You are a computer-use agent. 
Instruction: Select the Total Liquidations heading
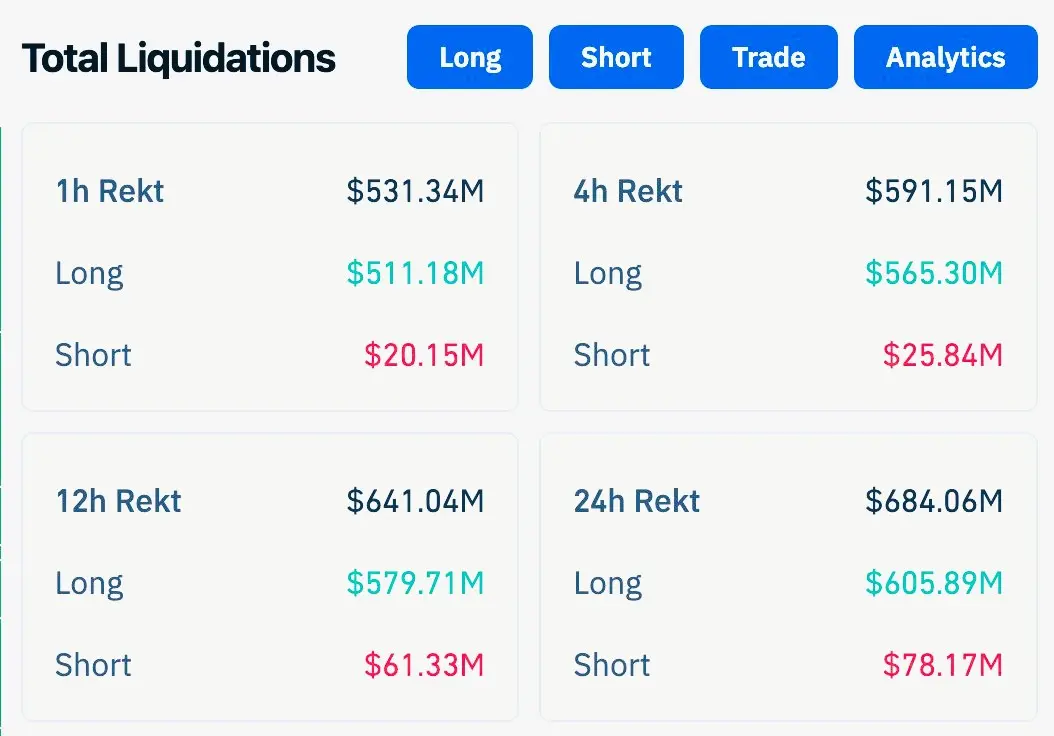pos(179,58)
